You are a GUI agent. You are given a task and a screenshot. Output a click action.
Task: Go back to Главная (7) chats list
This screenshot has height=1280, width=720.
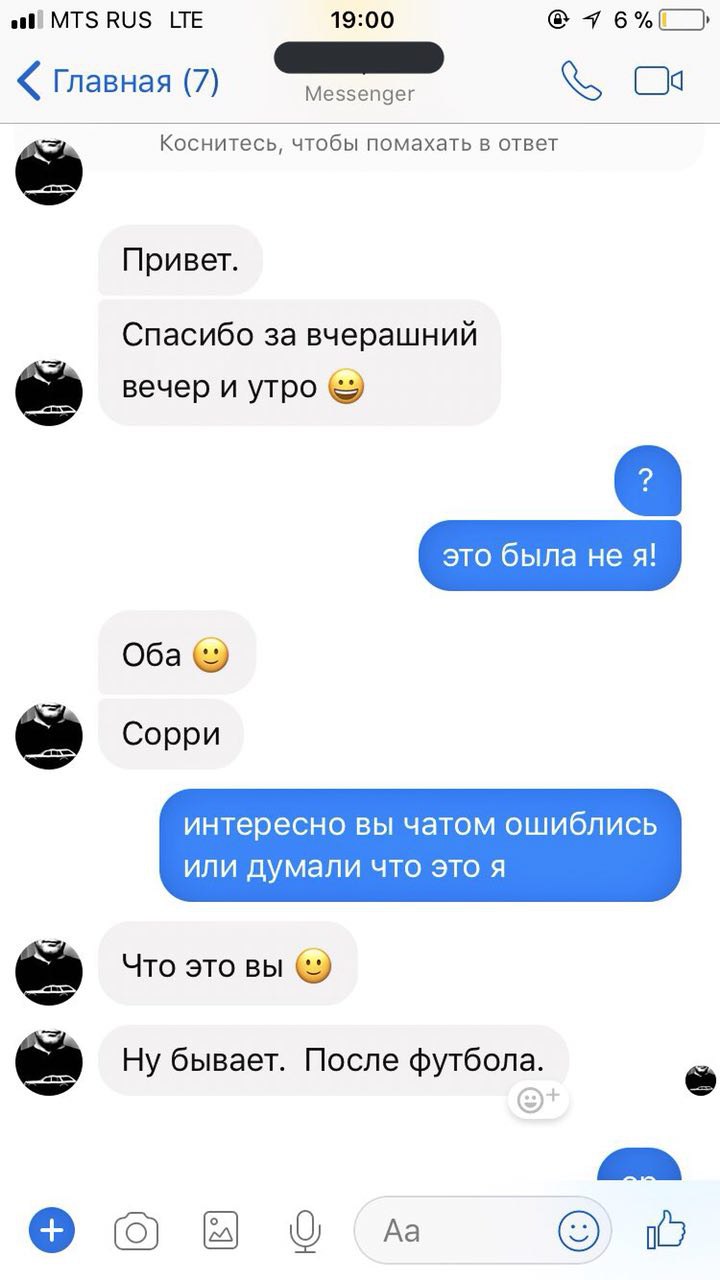(118, 80)
